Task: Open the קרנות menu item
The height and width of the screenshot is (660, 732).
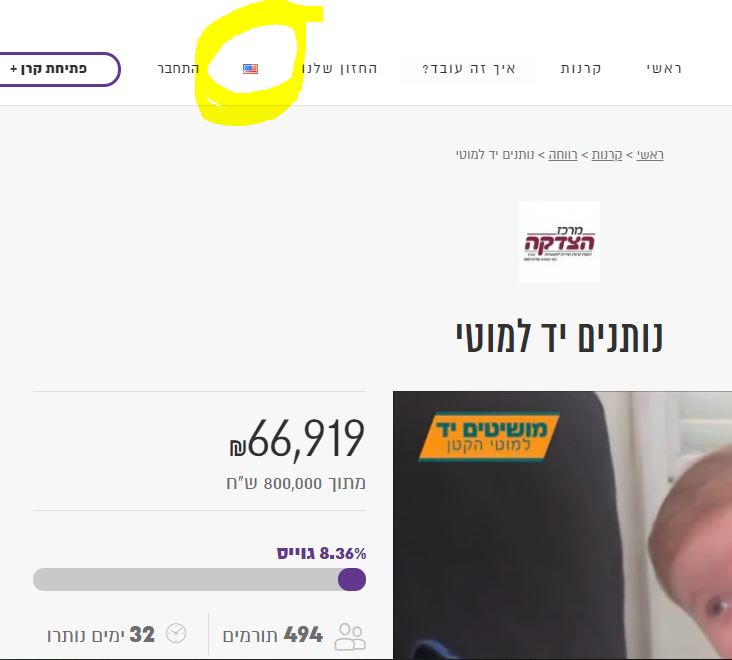Action: point(581,69)
